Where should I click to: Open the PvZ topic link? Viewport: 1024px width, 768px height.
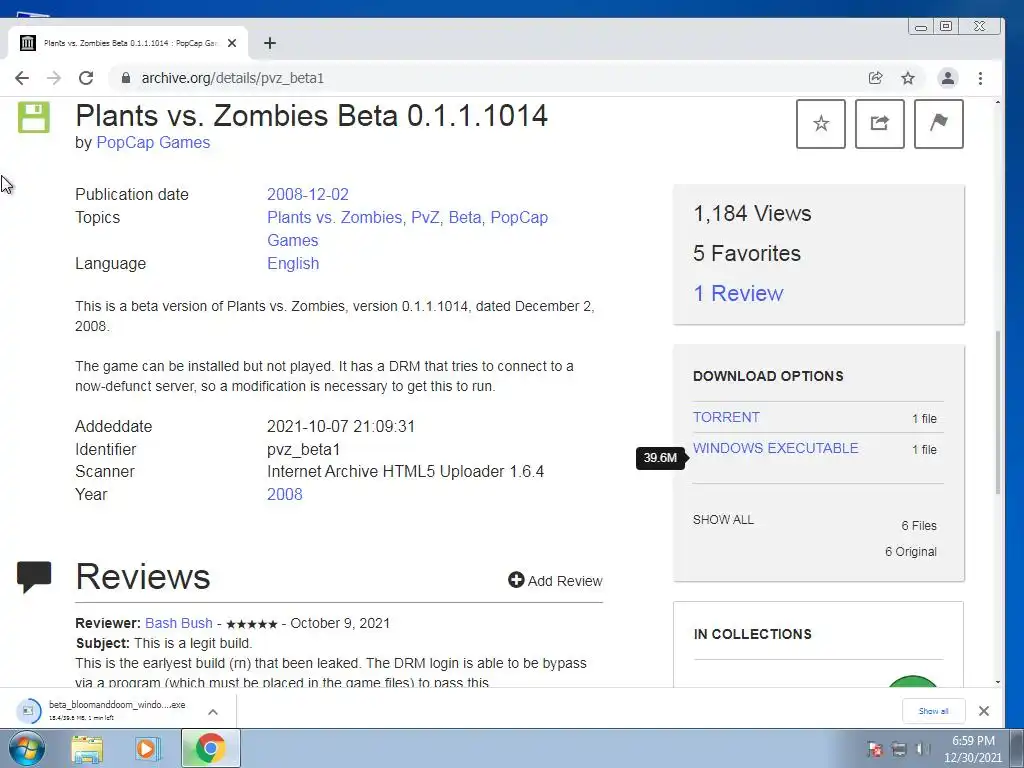[x=425, y=217]
